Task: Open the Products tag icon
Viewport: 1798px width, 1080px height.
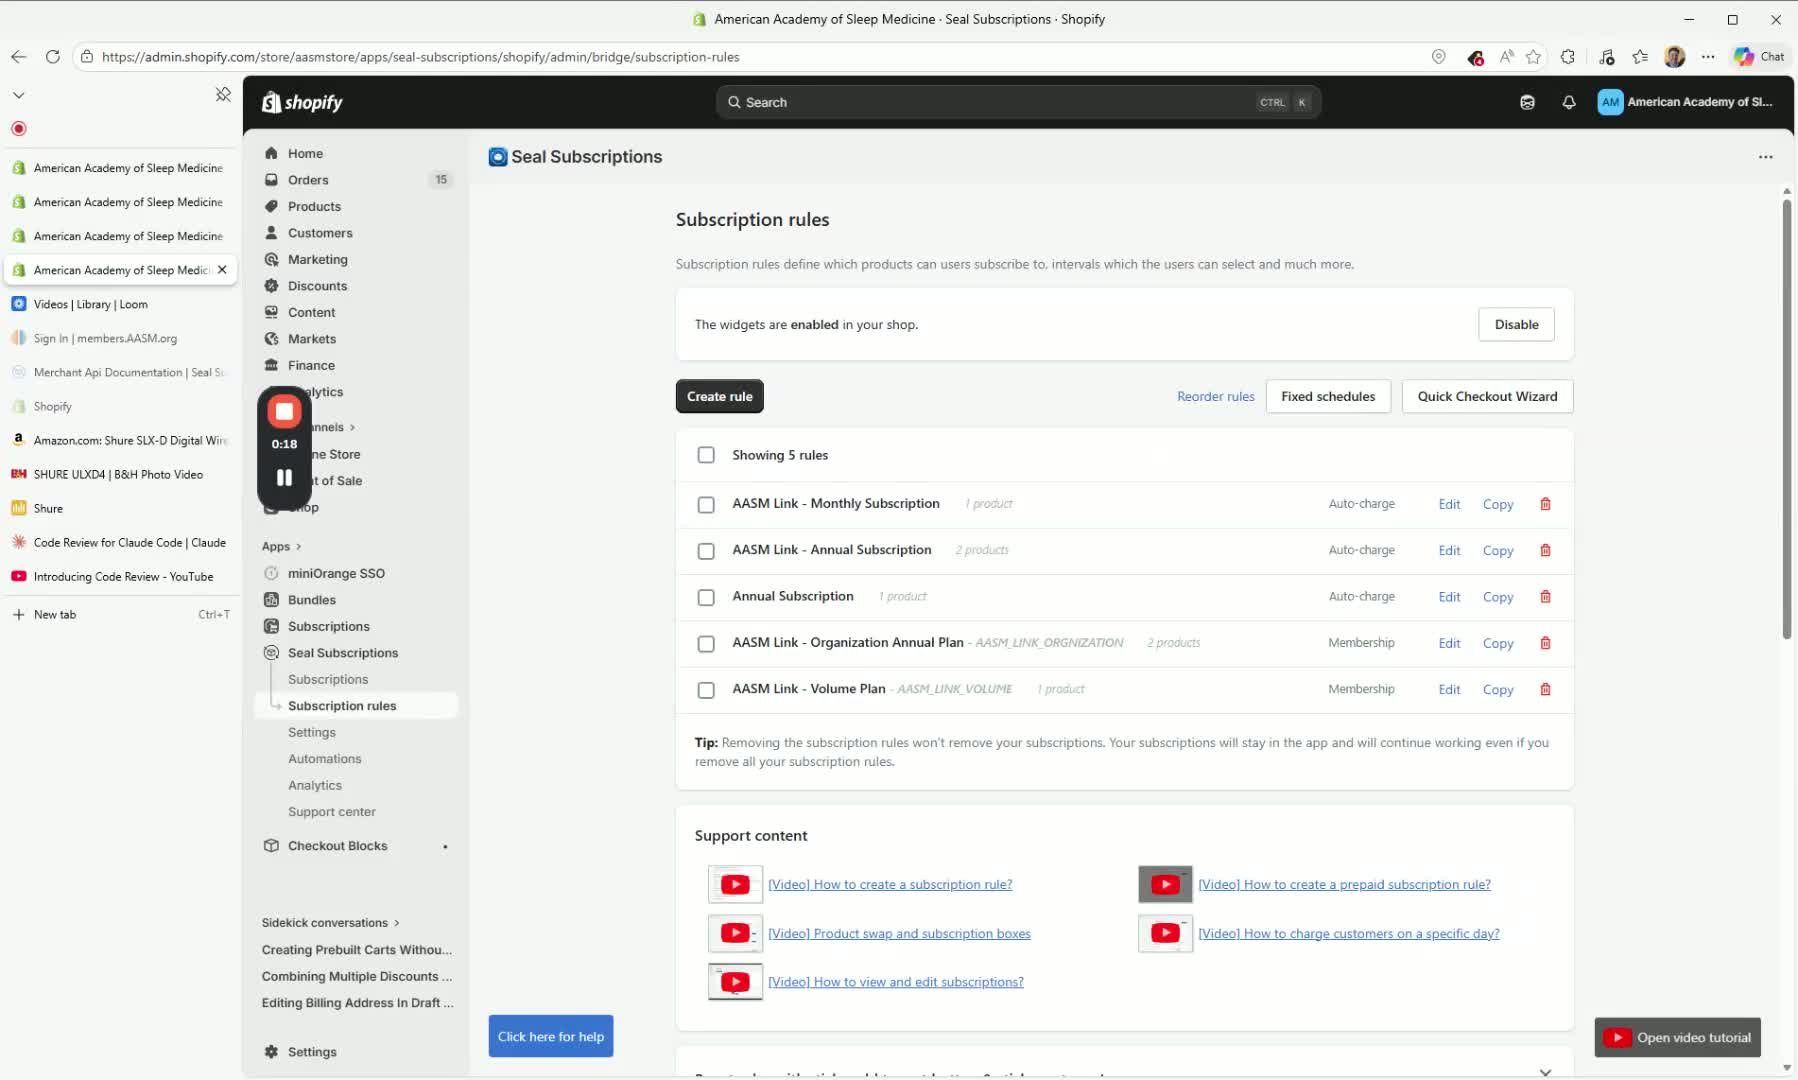Action: 271,206
